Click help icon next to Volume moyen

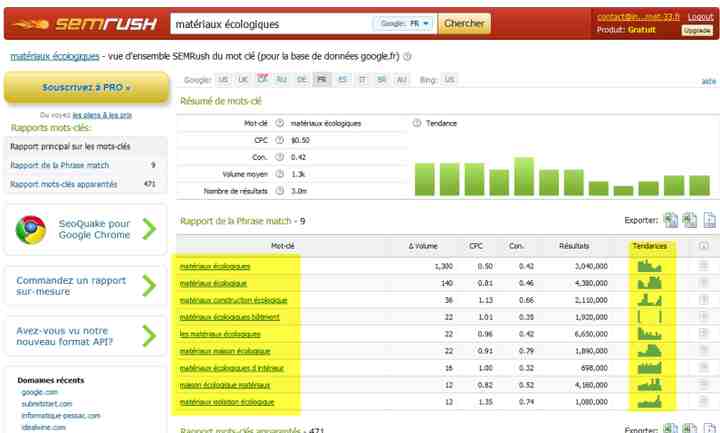coord(279,174)
